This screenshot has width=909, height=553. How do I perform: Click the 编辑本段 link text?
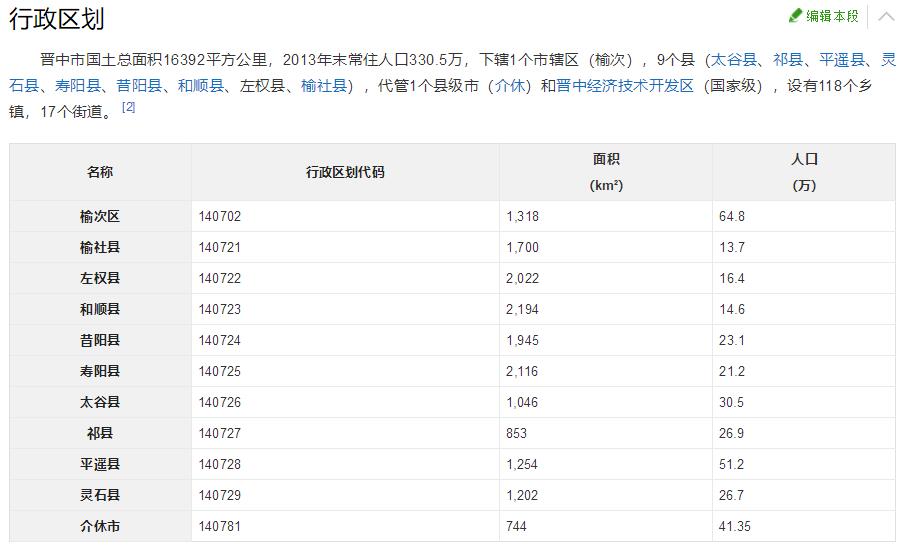[x=832, y=16]
